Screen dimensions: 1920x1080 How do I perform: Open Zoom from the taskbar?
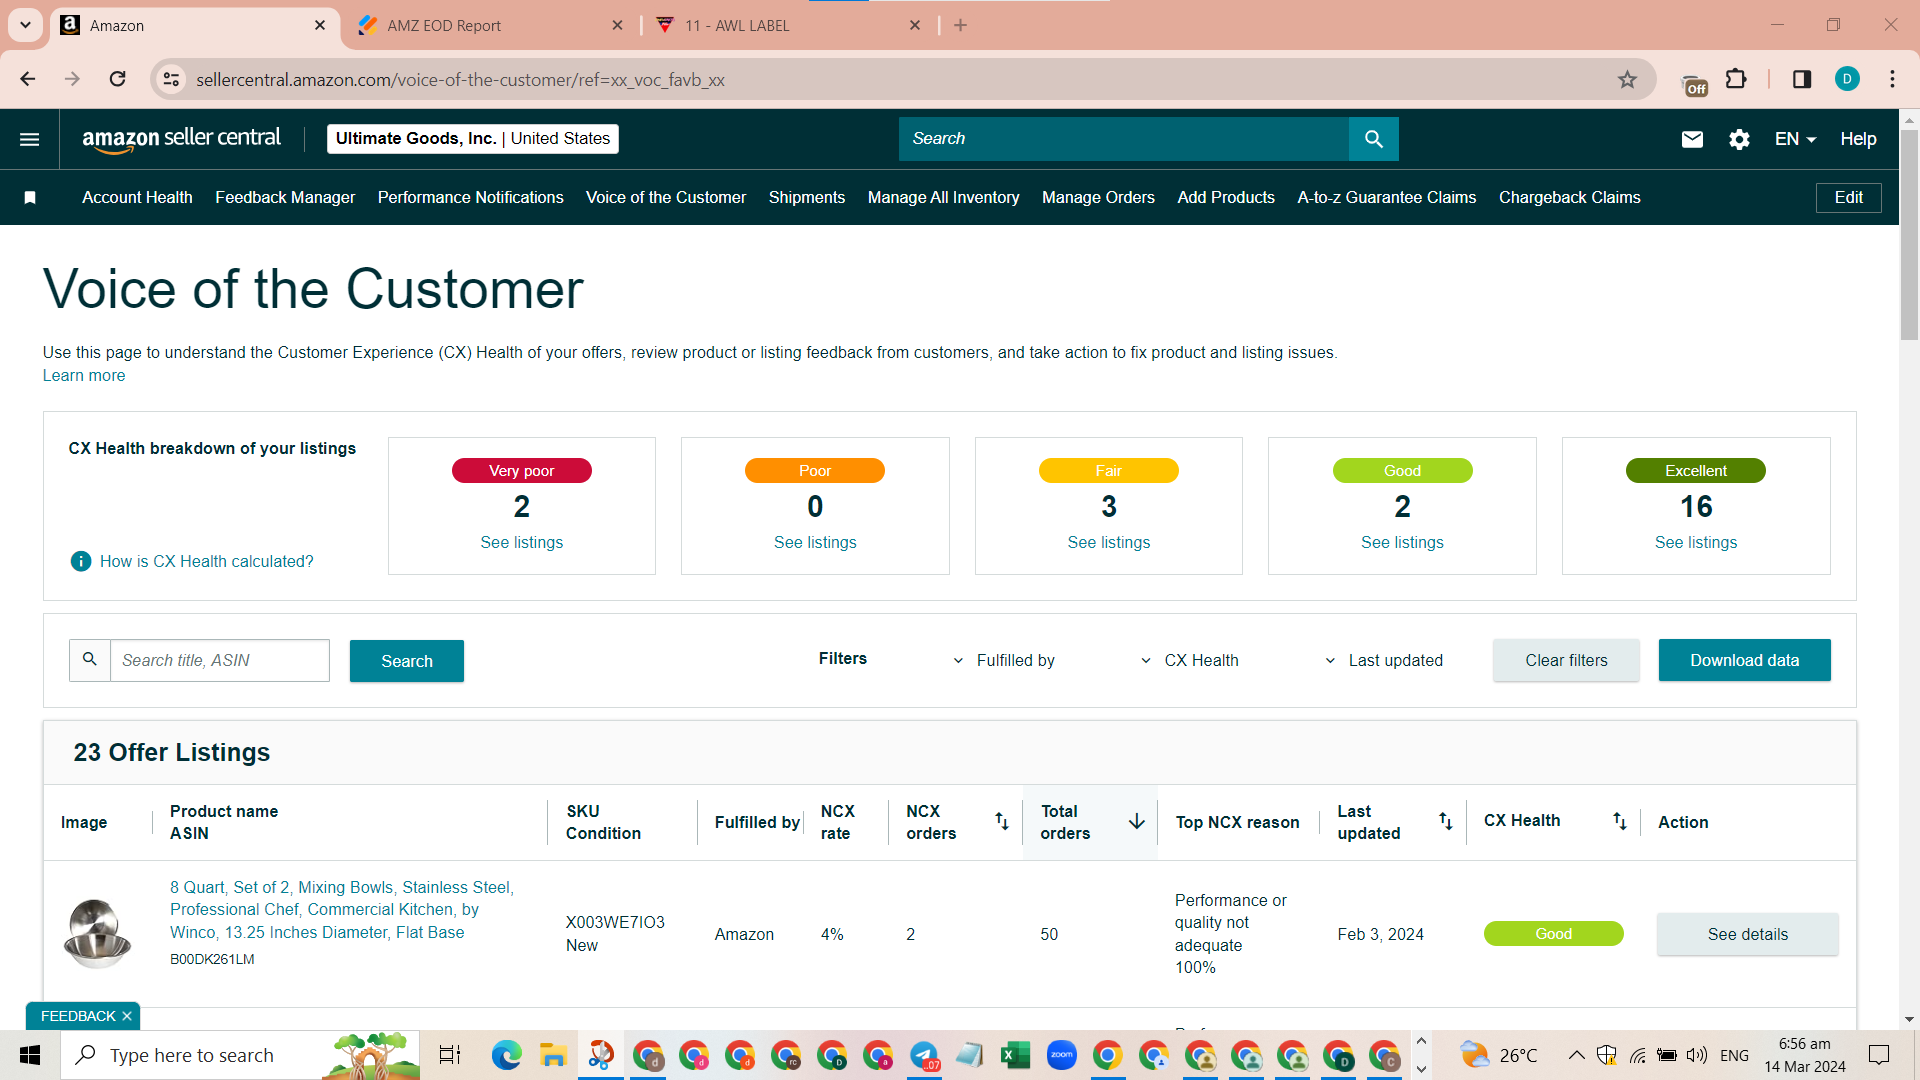click(x=1062, y=1055)
